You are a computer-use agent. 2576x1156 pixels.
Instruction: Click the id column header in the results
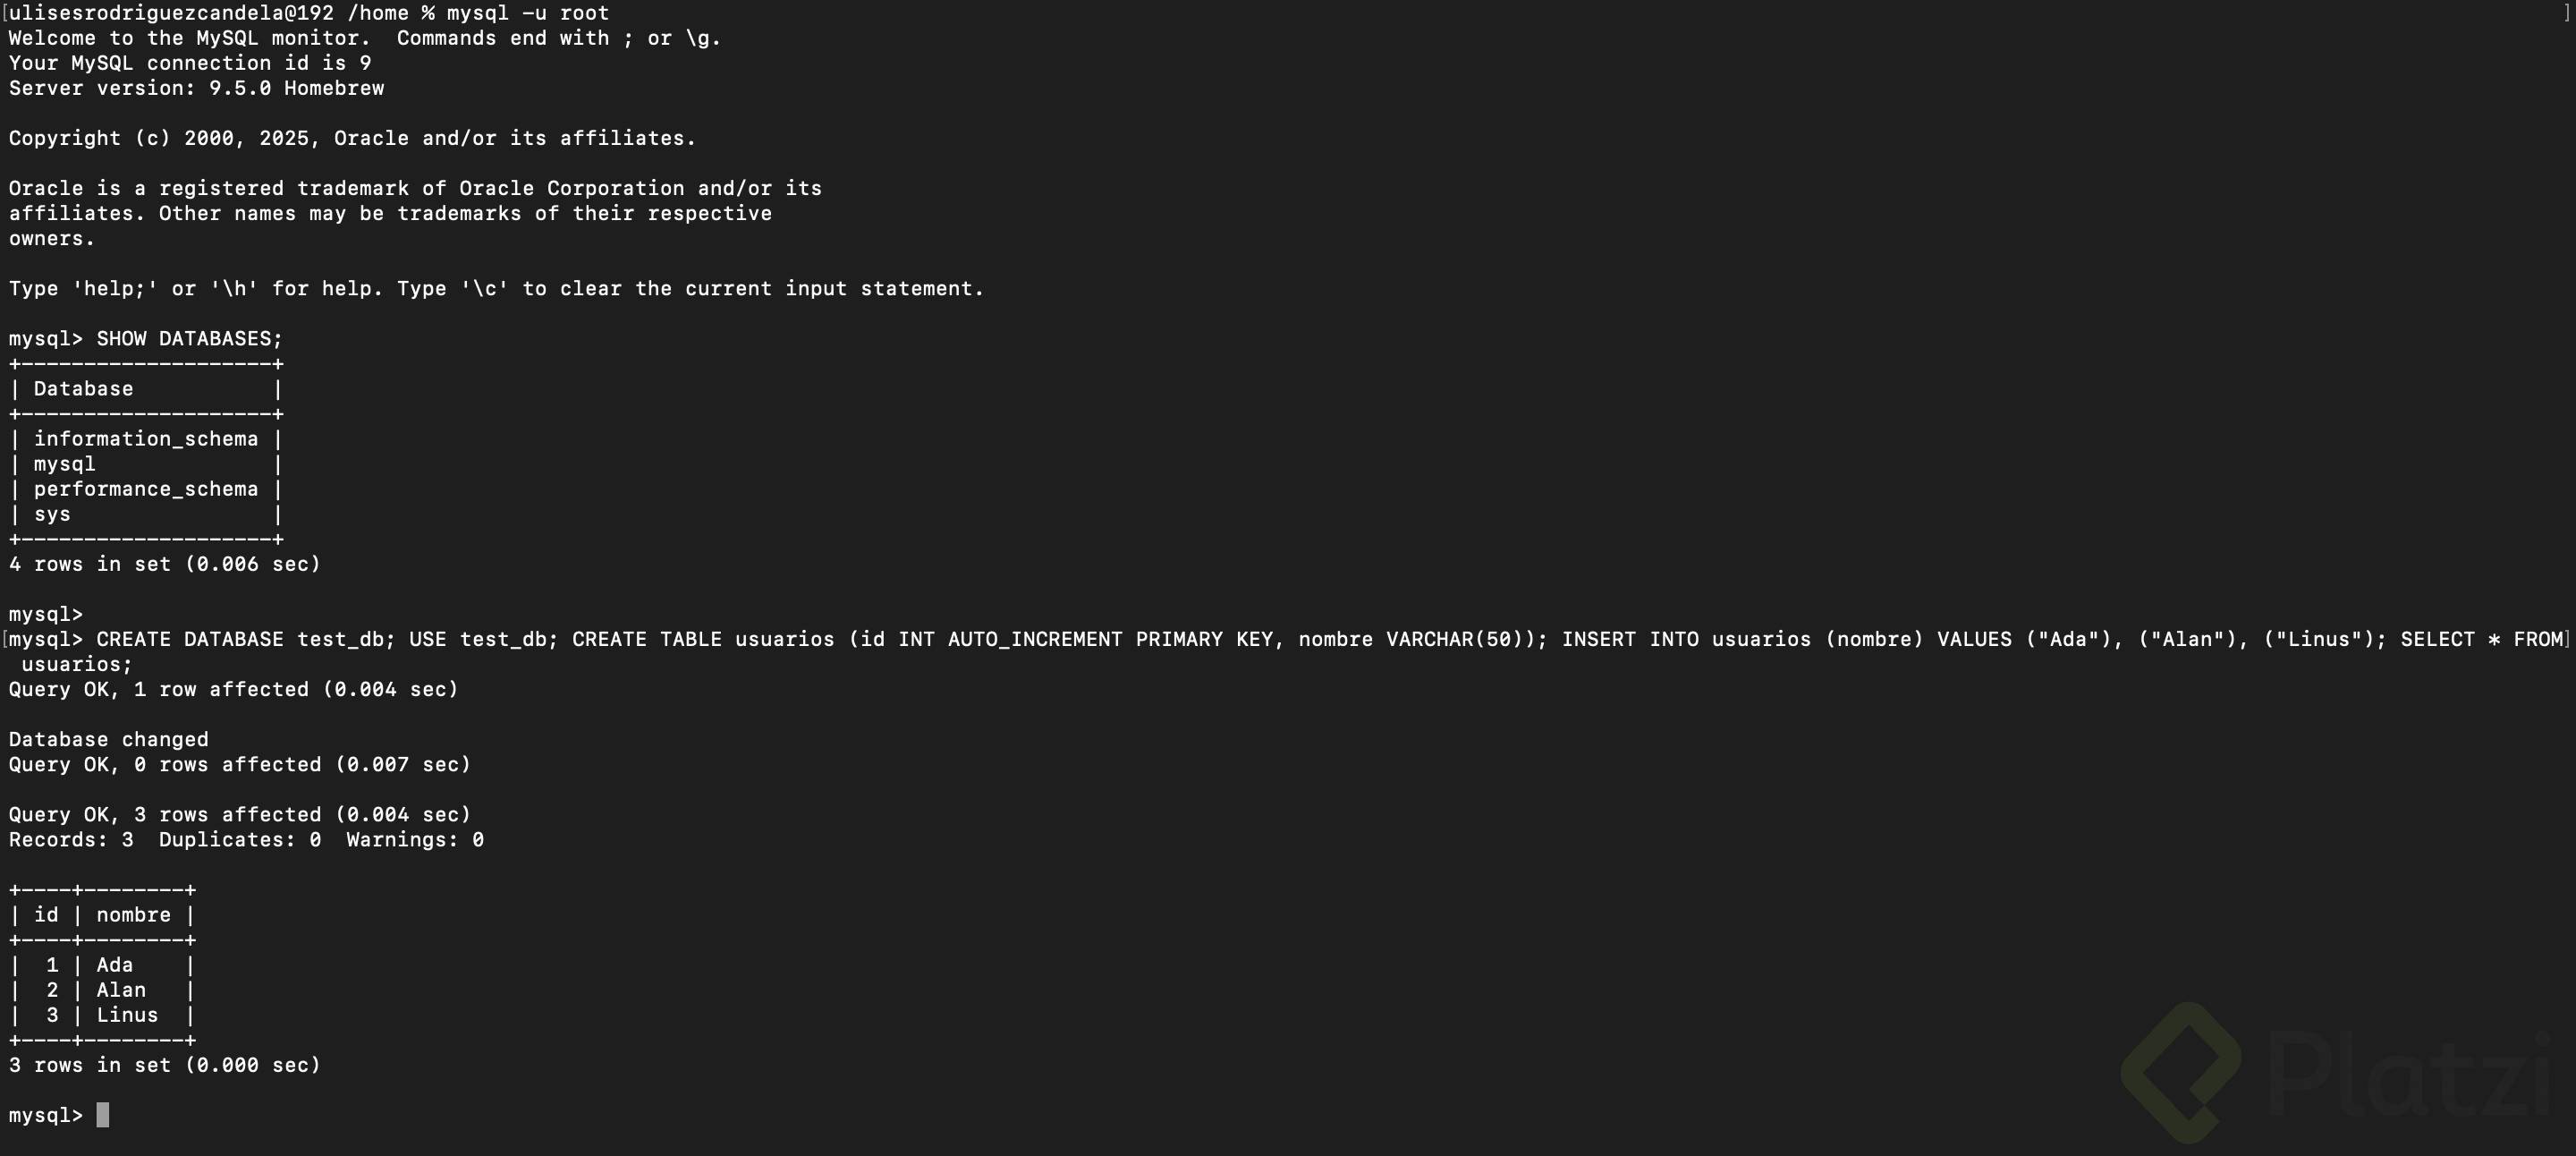click(x=46, y=915)
